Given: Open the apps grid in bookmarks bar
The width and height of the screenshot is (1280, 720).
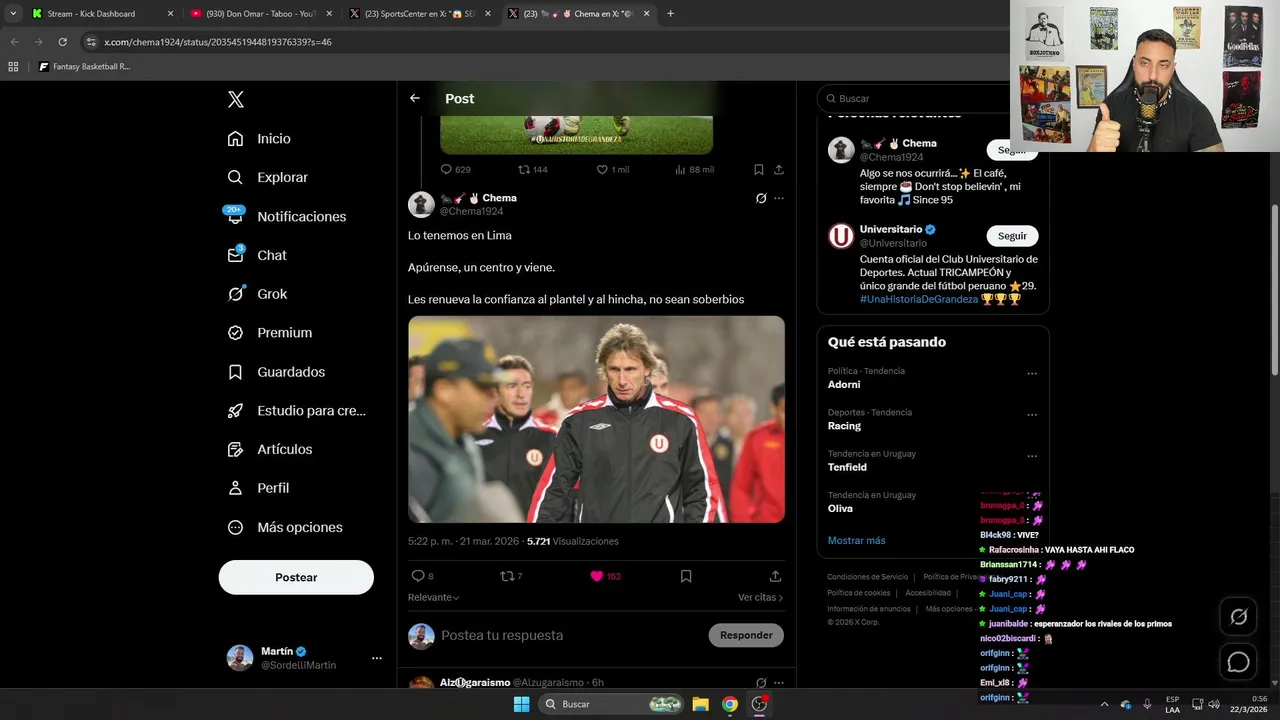Looking at the screenshot, I should [13, 67].
